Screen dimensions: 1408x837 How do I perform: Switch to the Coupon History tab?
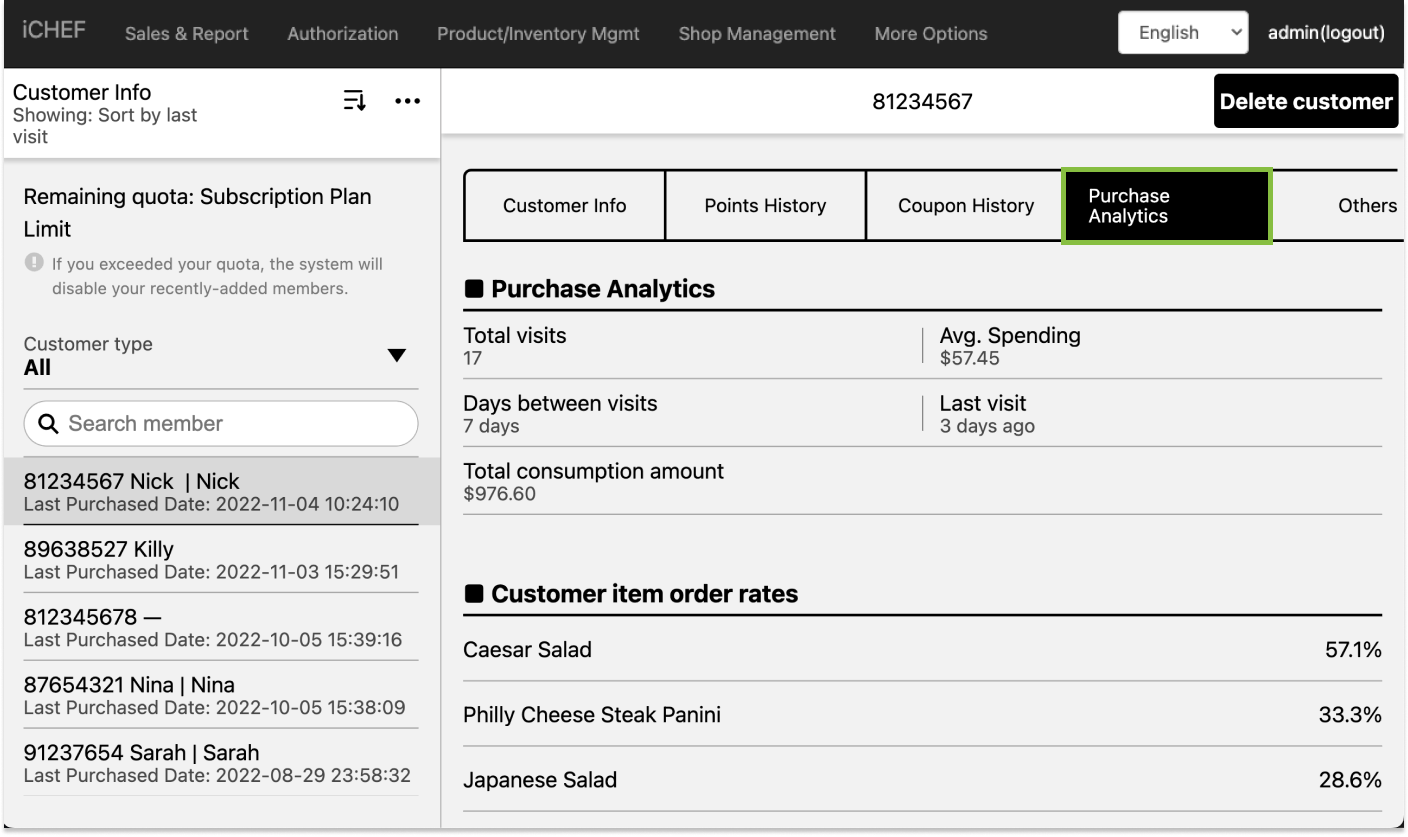[x=965, y=206]
